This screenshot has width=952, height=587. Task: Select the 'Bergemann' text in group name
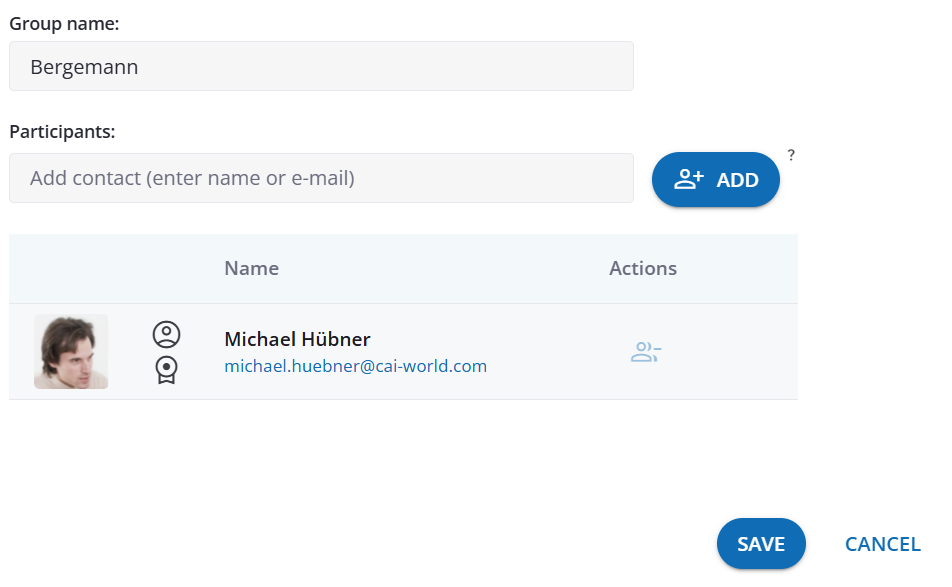pos(84,67)
